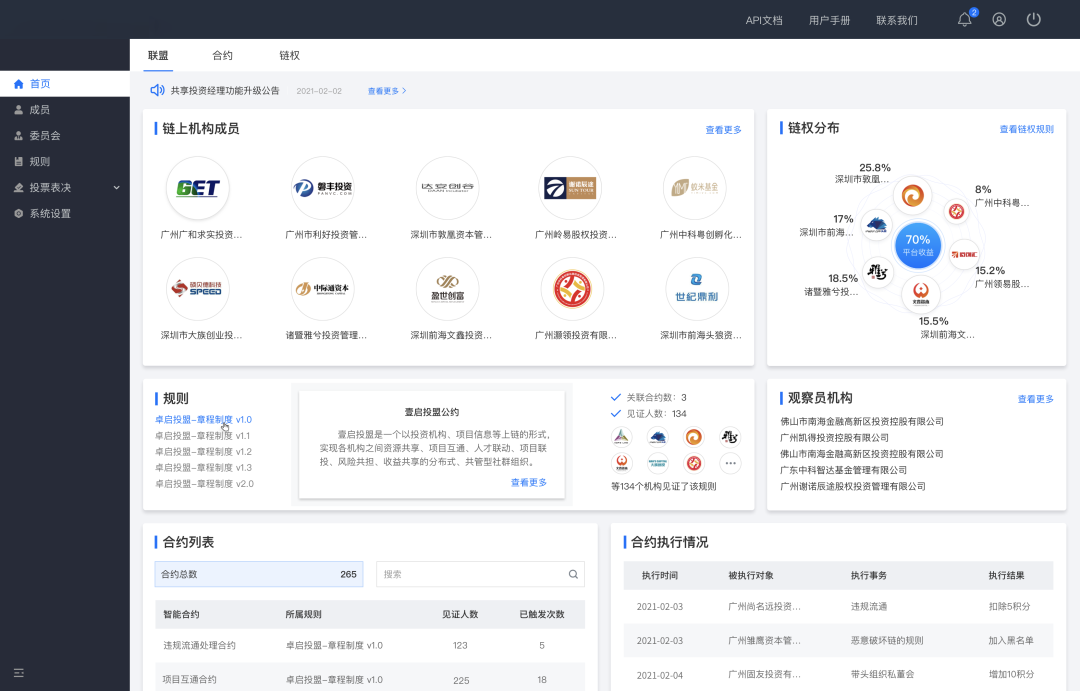This screenshot has height=691, width=1080.
Task: Click the power logout icon
Action: (x=1034, y=20)
